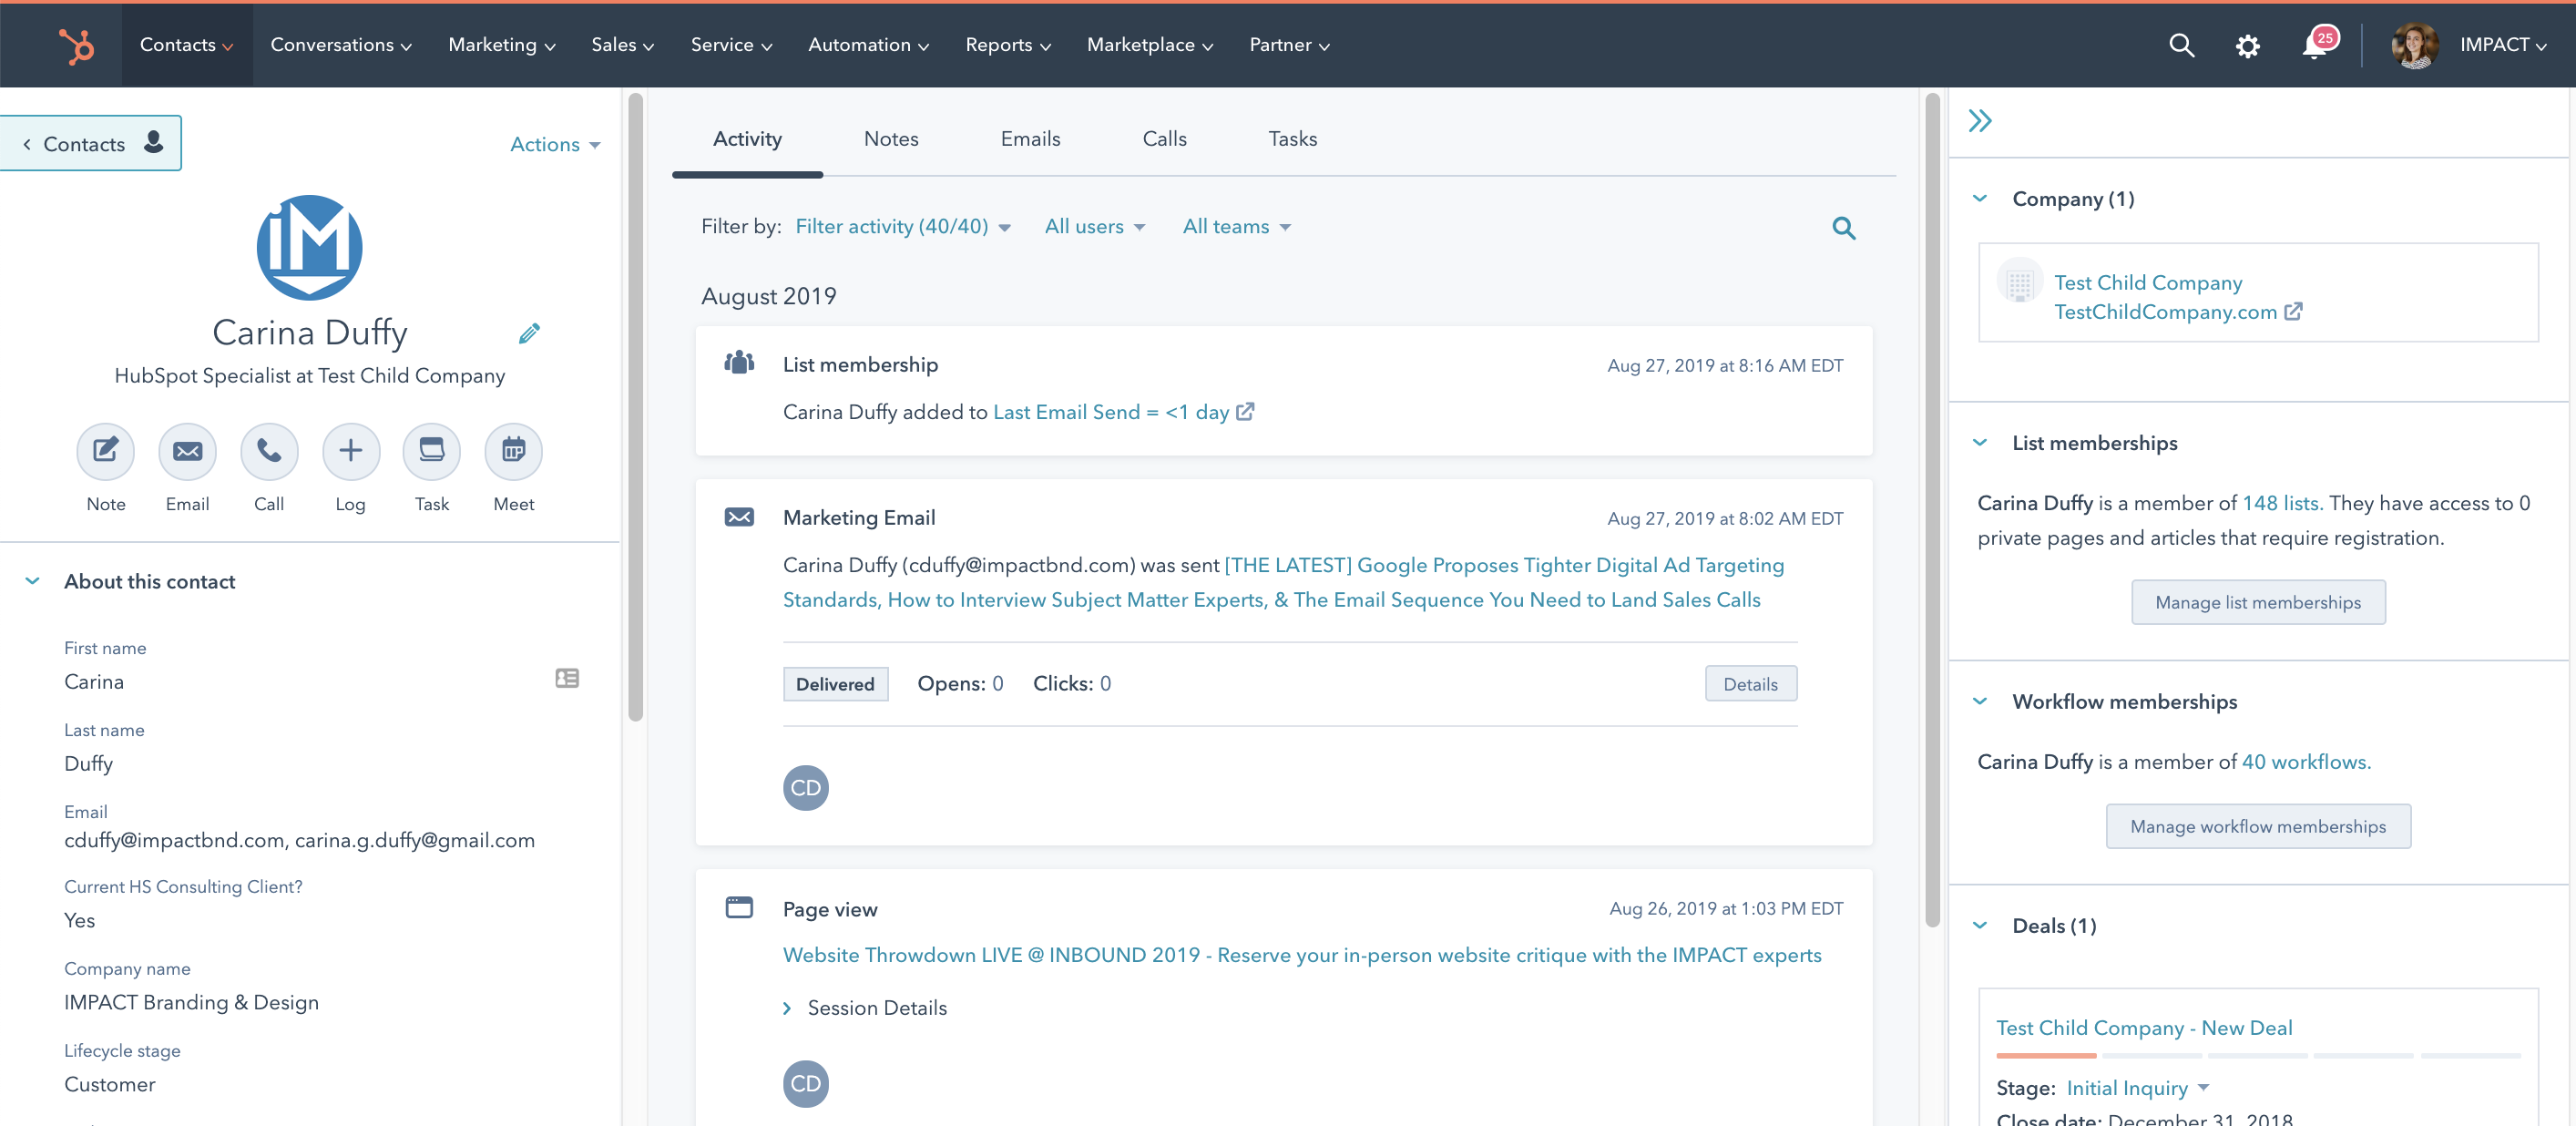
Task: Click Manage list memberships button
Action: click(x=2257, y=602)
